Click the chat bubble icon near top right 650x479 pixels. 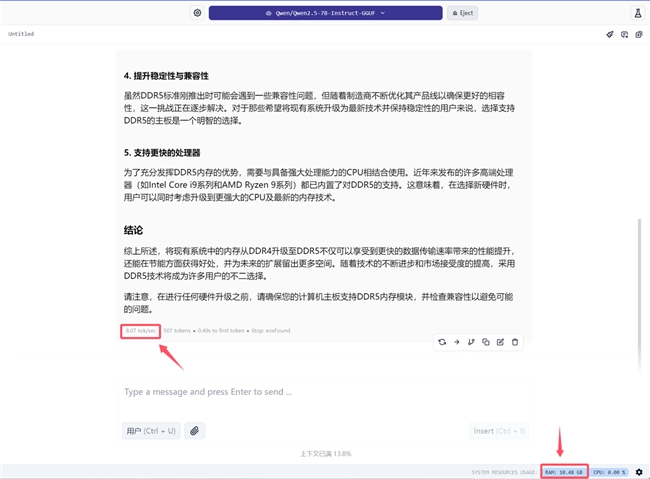click(x=624, y=34)
